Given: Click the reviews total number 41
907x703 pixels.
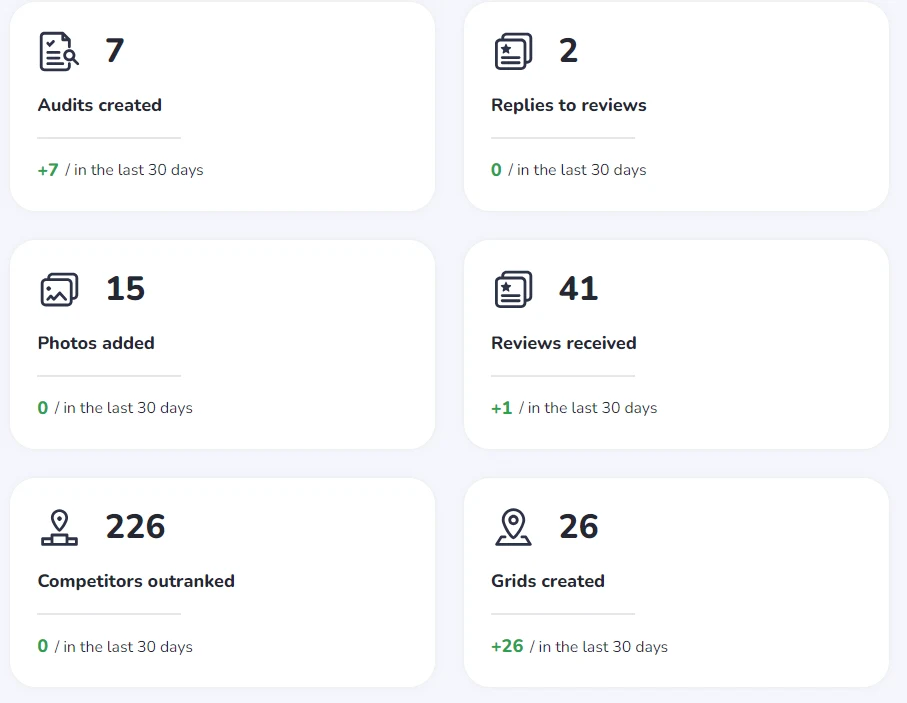Looking at the screenshot, I should click(x=578, y=288).
